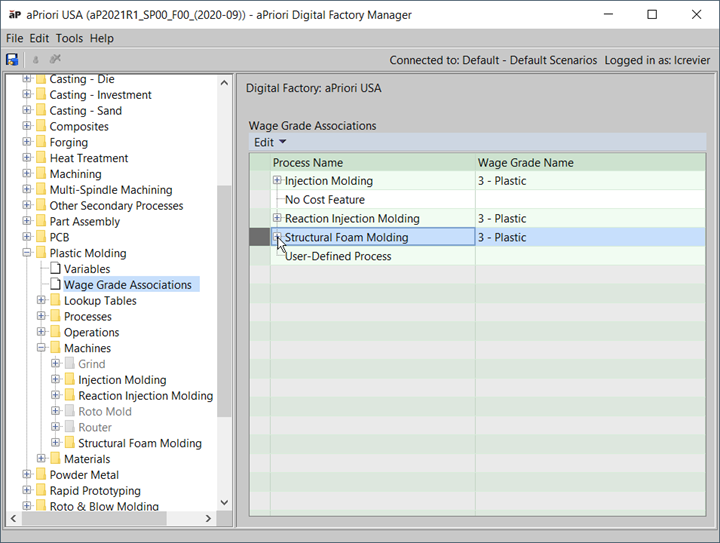Click the Process Name column header
The width and height of the screenshot is (720, 543).
point(373,162)
